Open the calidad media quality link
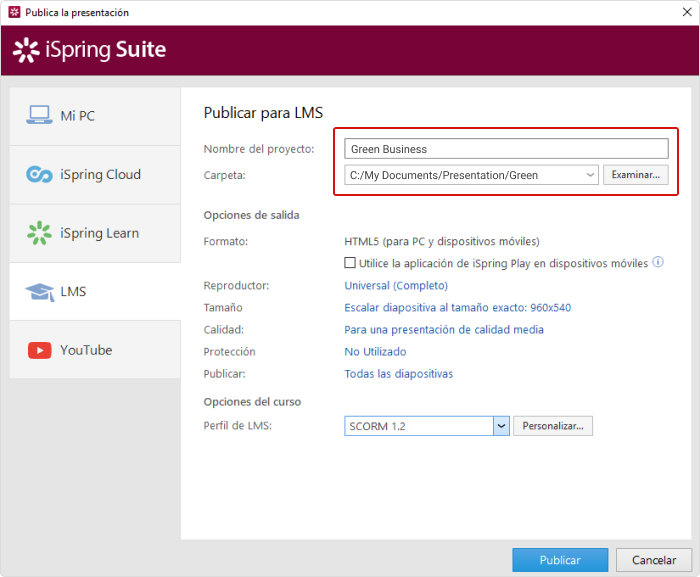Image resolution: width=700 pixels, height=577 pixels. tap(444, 330)
